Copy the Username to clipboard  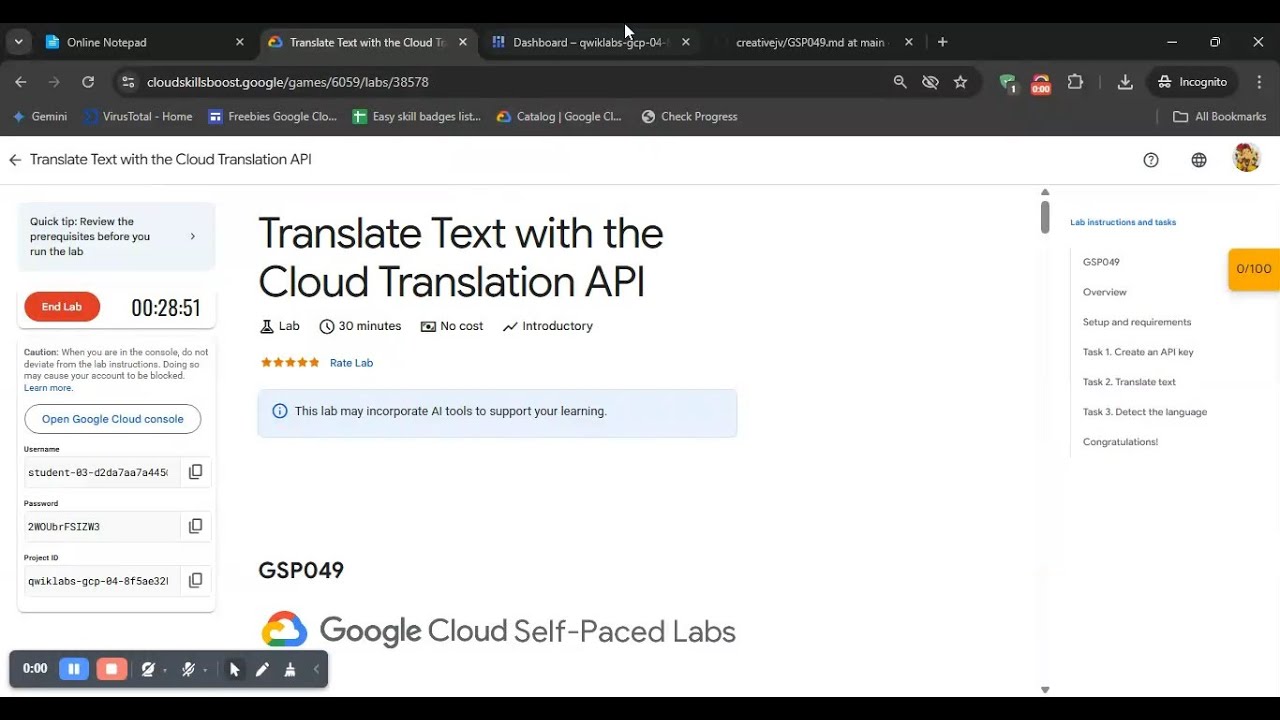click(196, 472)
